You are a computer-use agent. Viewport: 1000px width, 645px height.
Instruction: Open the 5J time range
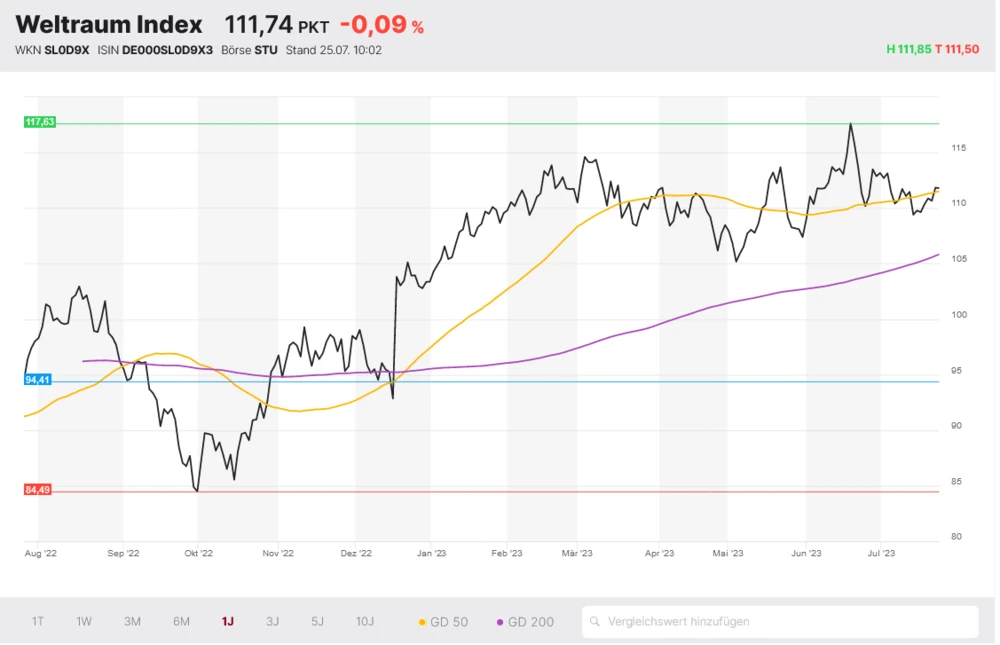click(317, 622)
